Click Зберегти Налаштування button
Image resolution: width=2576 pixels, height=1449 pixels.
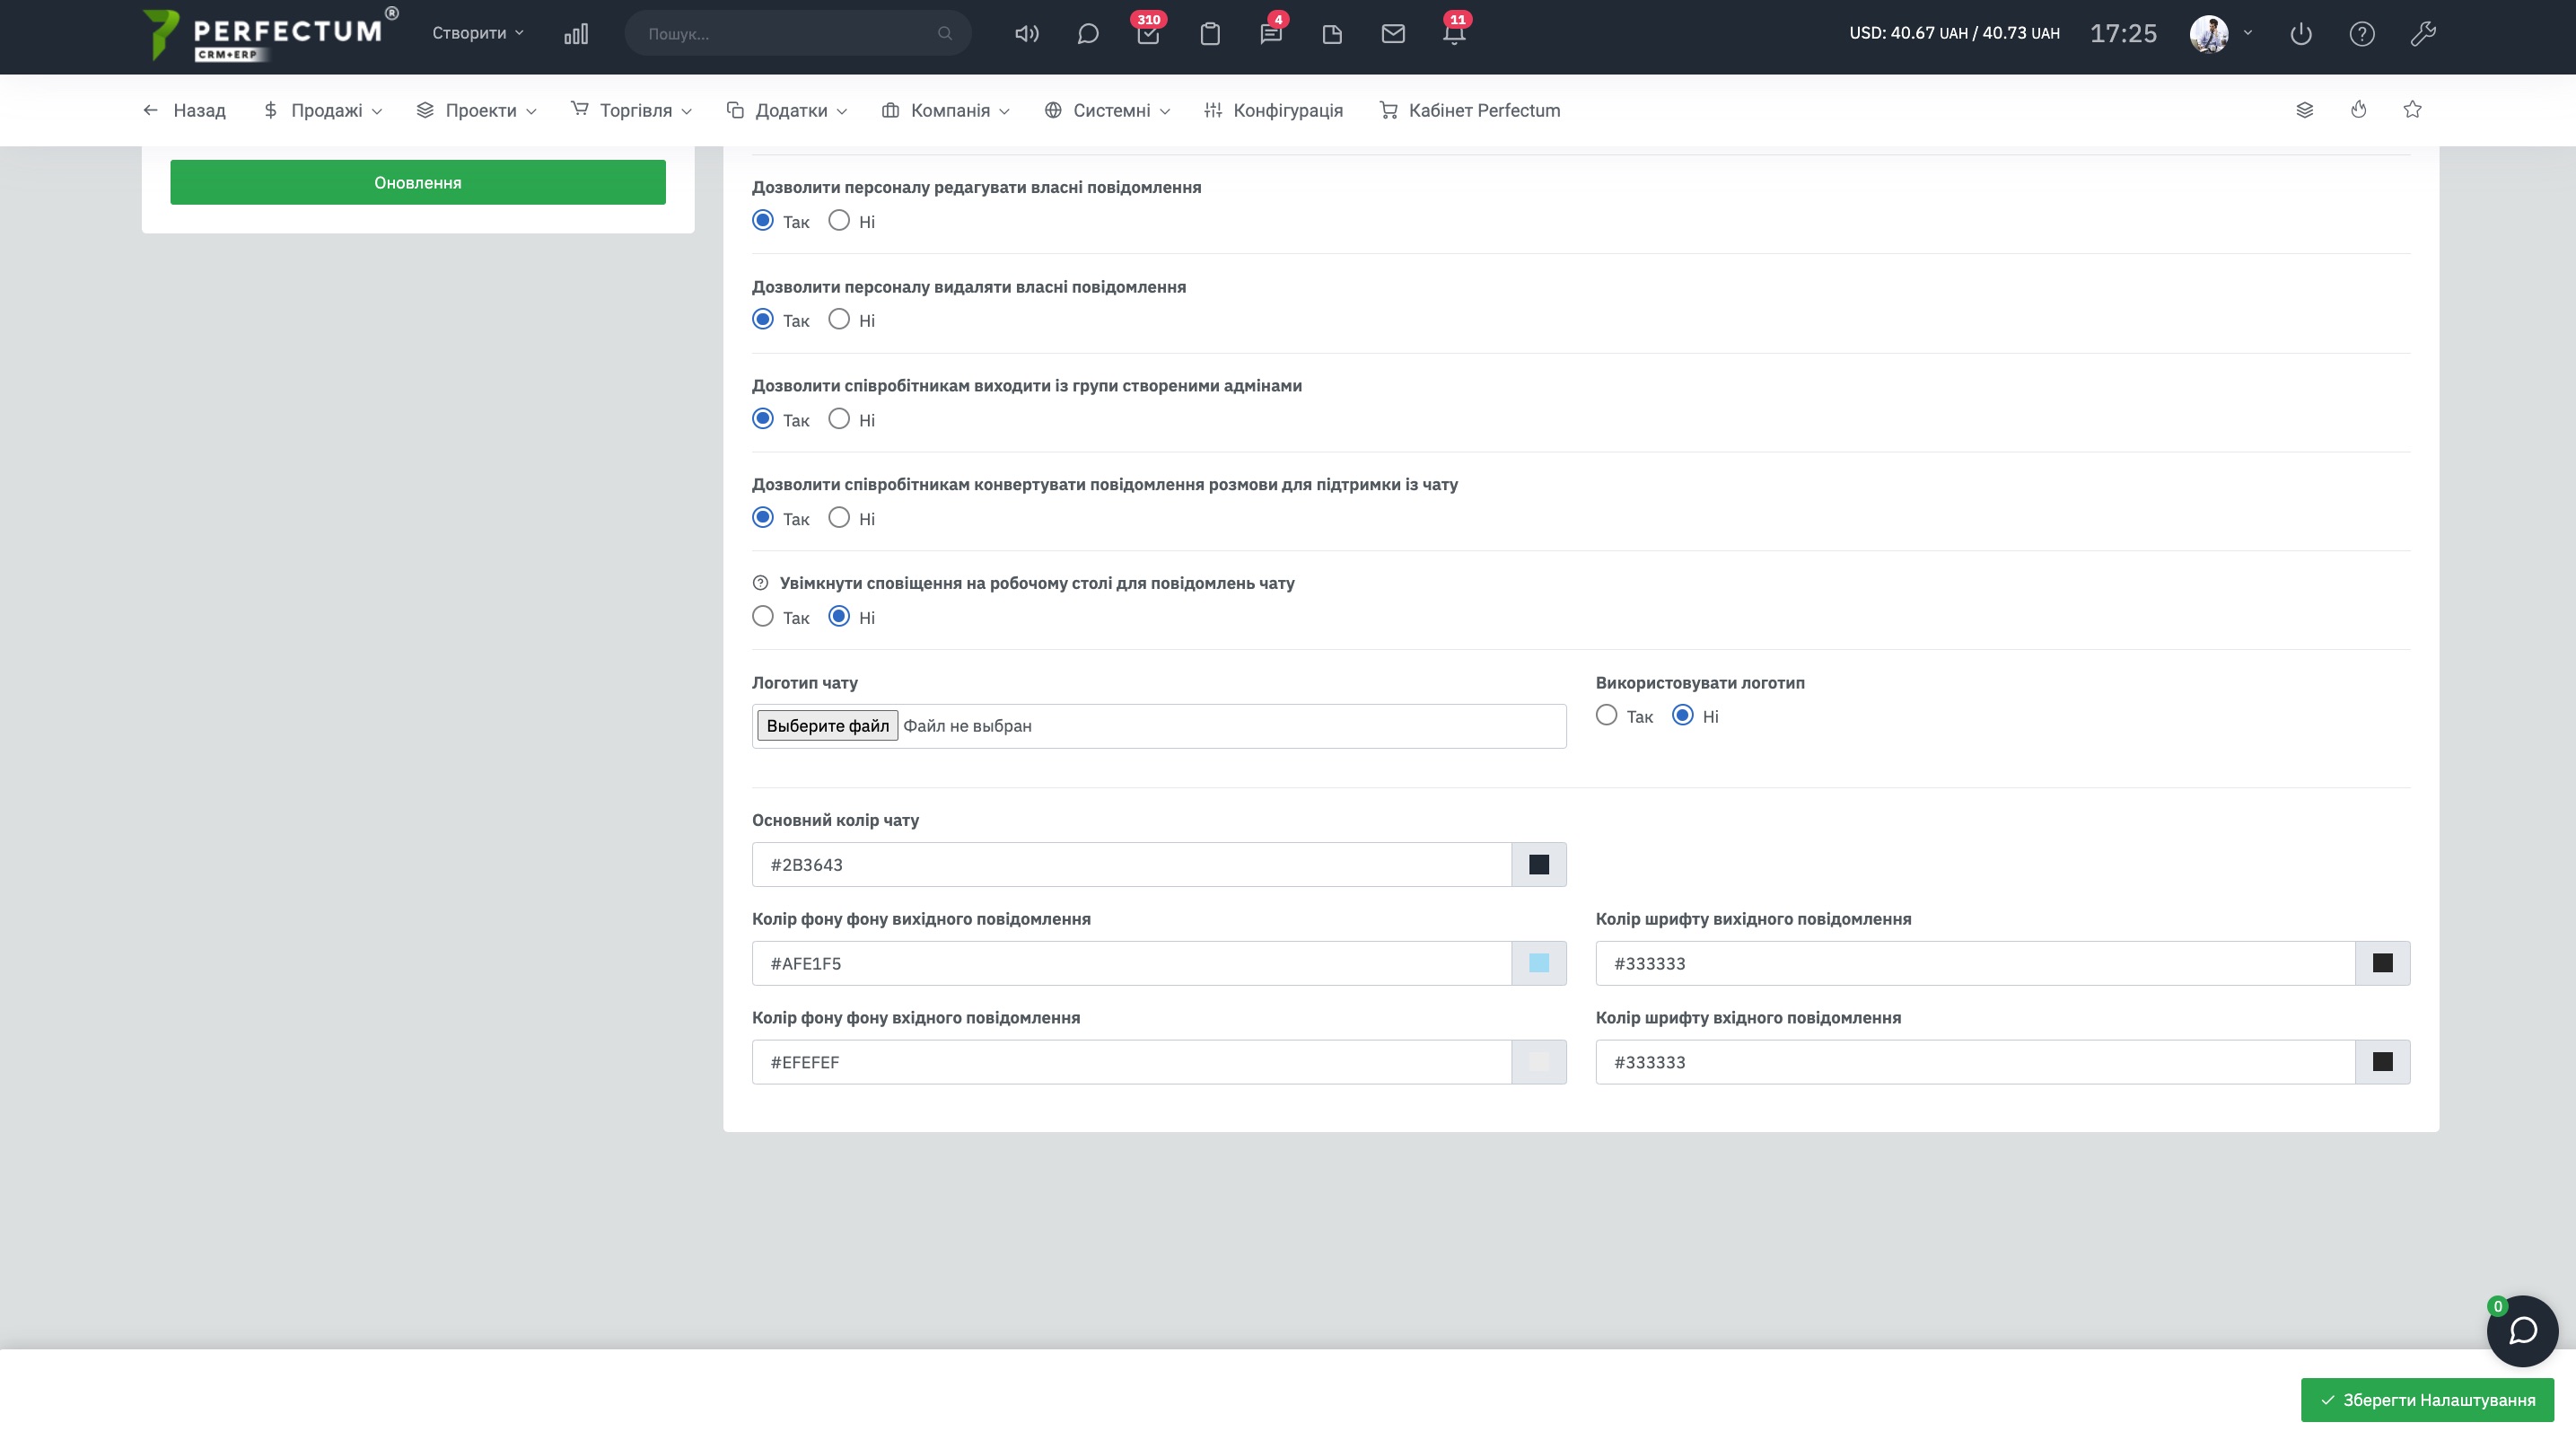point(2427,1400)
